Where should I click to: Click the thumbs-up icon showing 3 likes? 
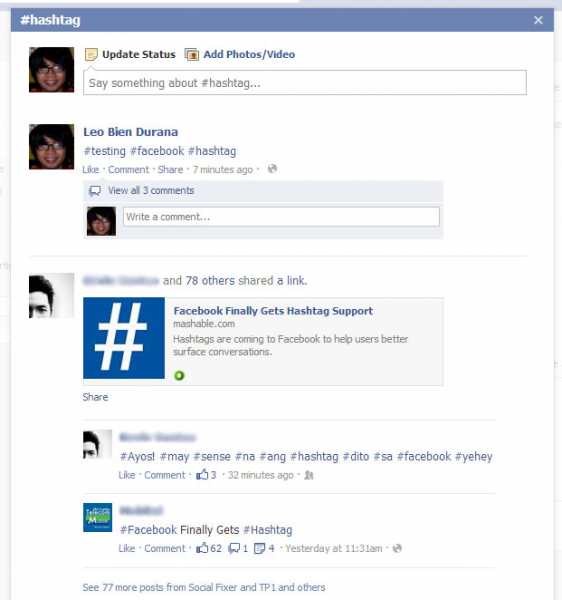click(202, 475)
